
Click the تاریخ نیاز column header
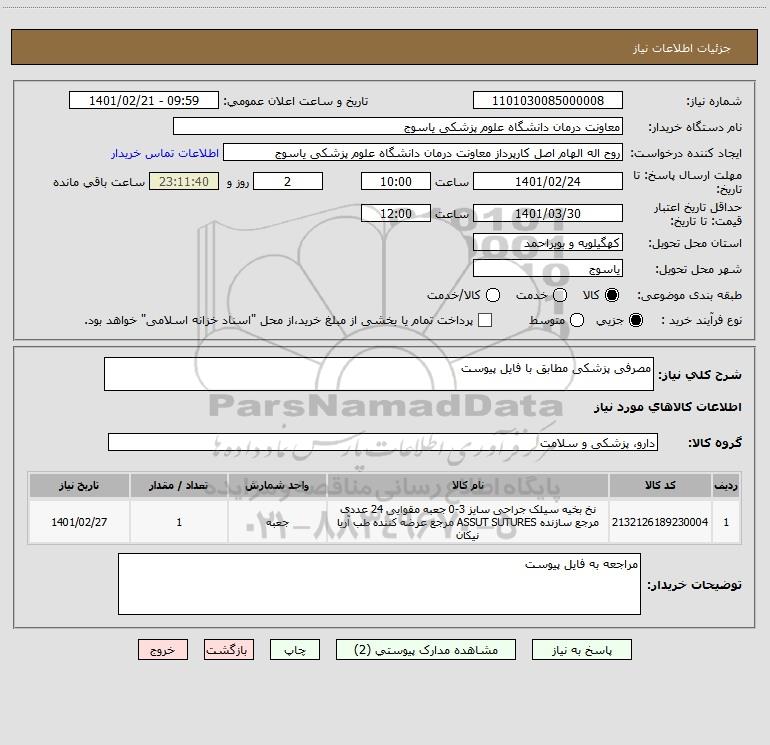79,485
